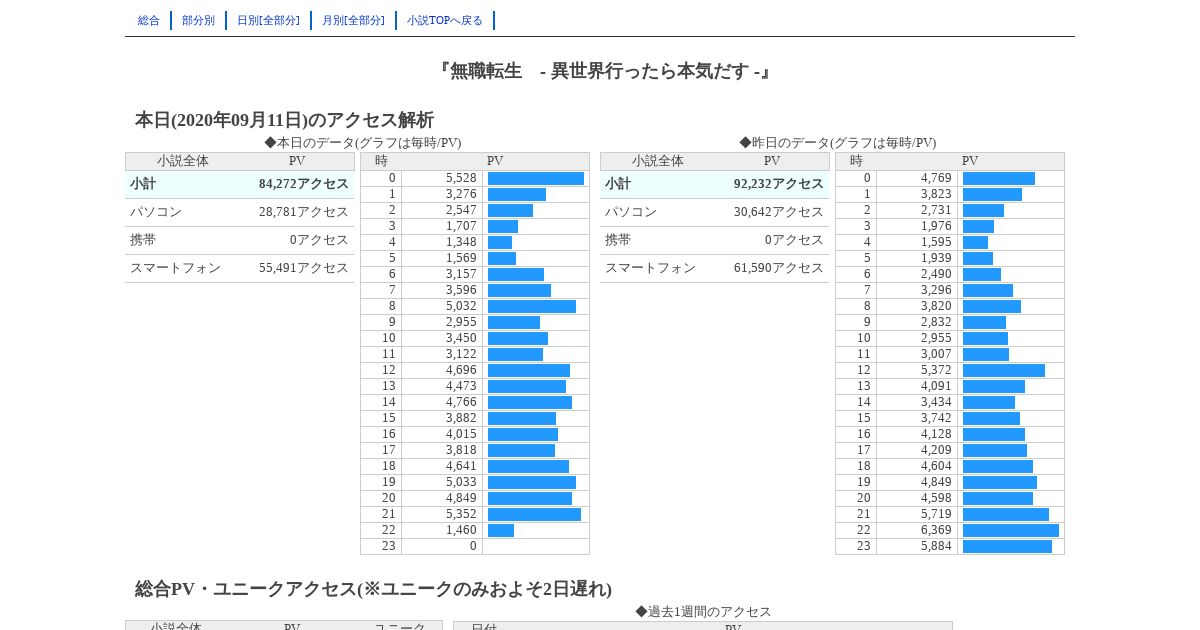Click yesterday's PV value 2,731

(936, 211)
